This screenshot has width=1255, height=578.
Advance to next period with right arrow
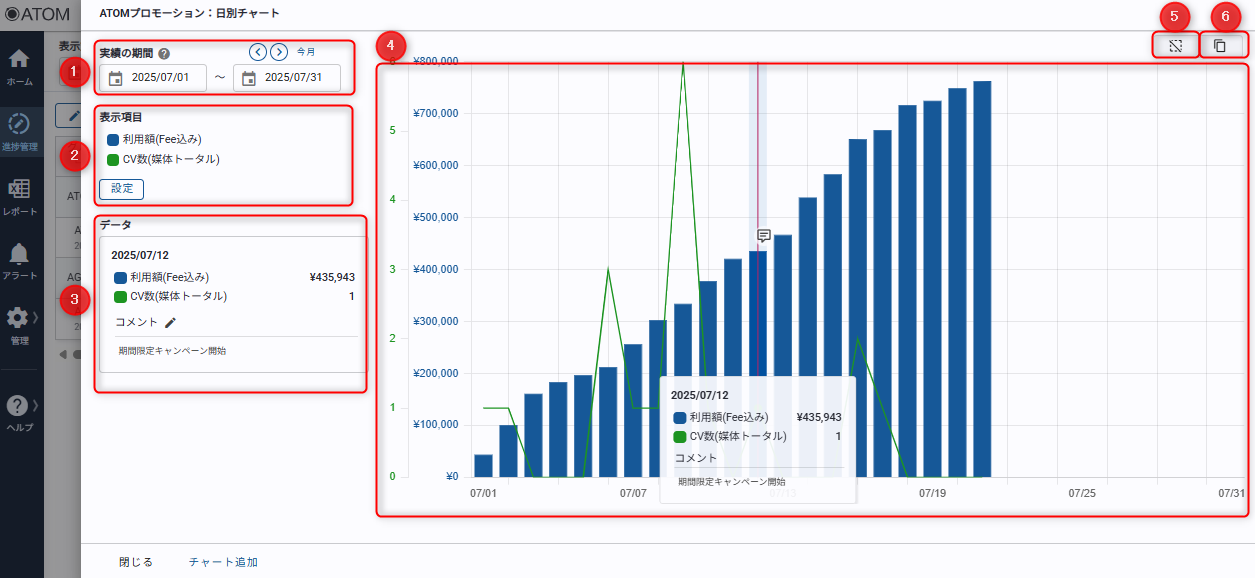click(x=279, y=52)
